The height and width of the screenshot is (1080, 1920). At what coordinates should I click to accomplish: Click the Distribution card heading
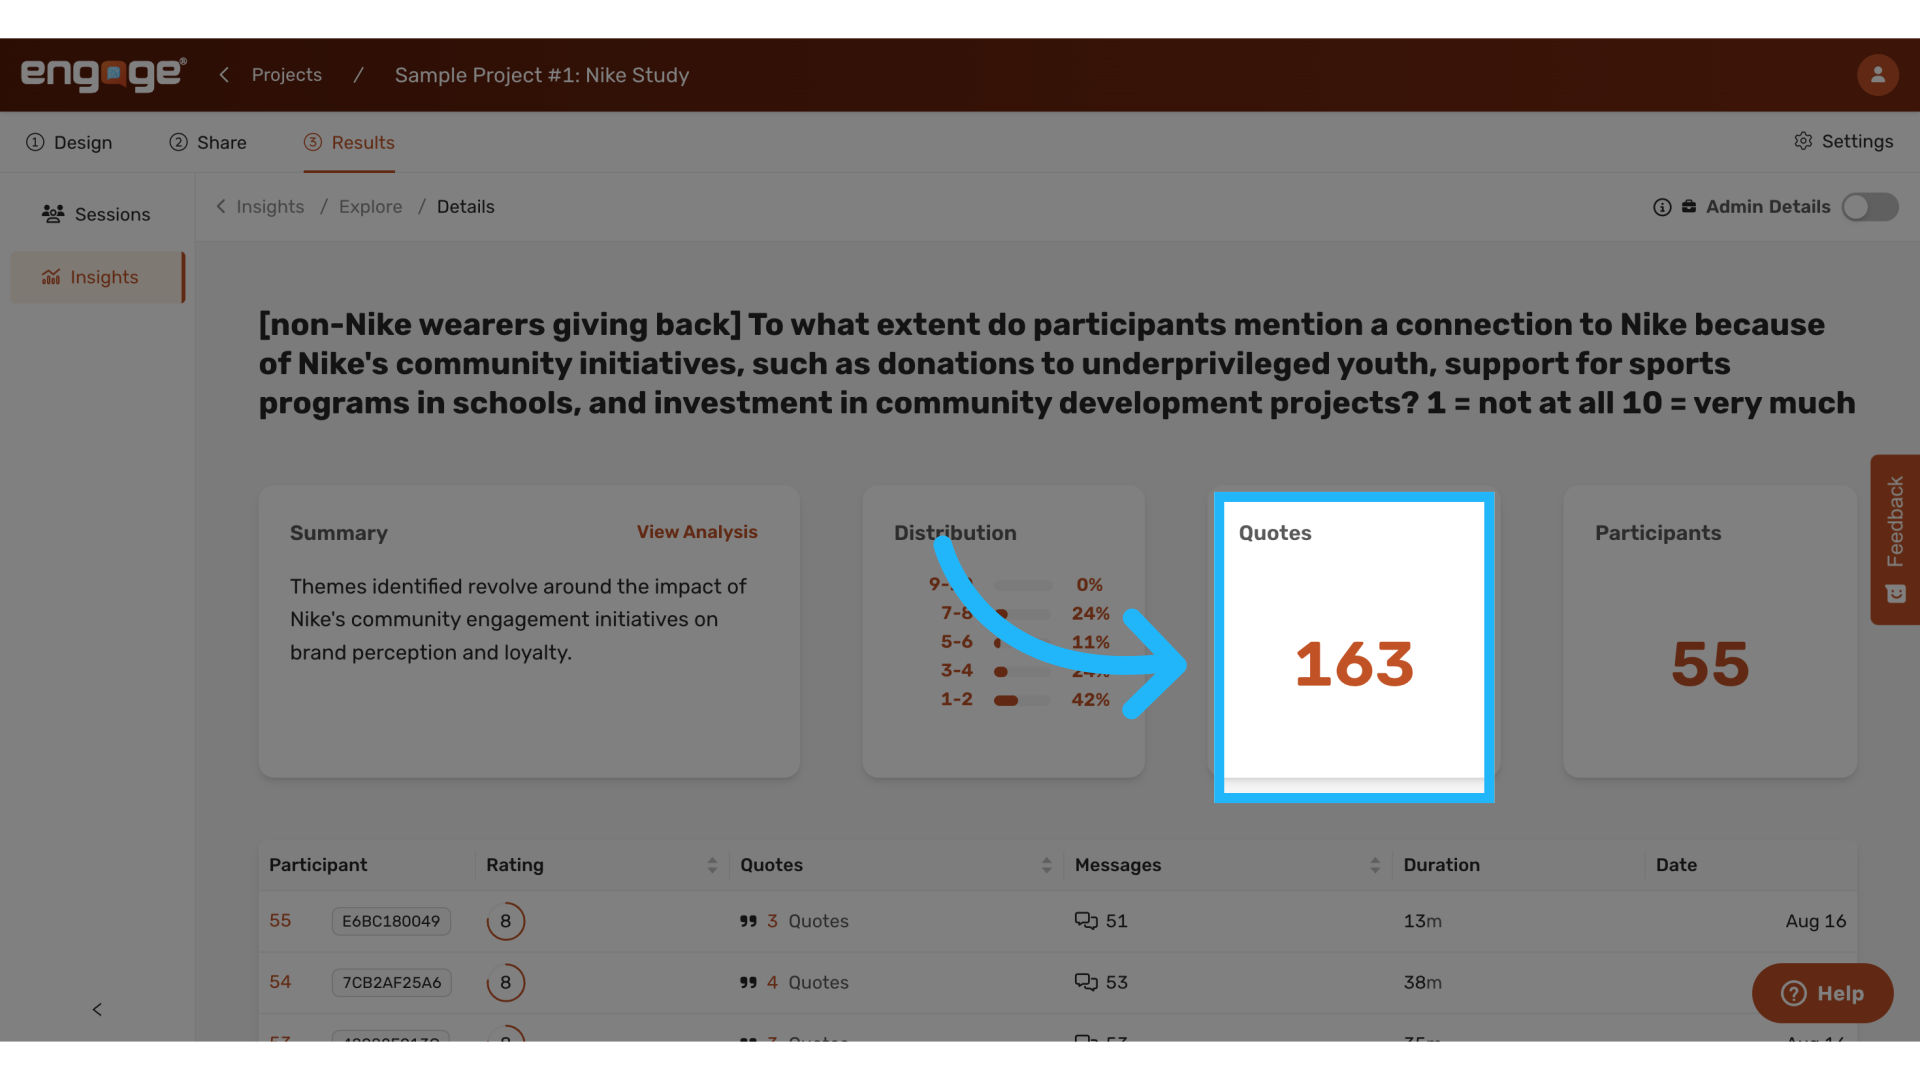coord(955,533)
